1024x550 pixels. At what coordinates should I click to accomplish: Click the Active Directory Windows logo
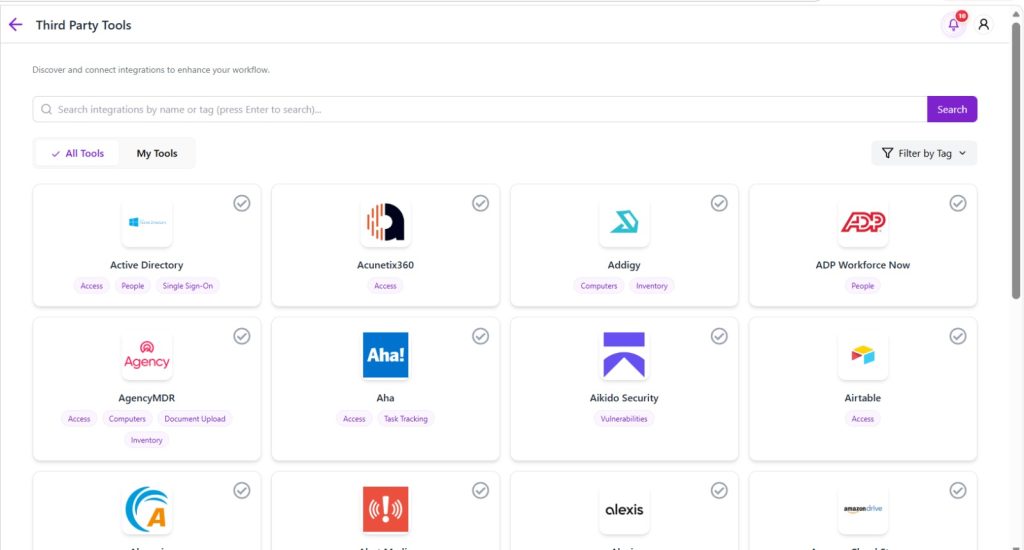[147, 222]
